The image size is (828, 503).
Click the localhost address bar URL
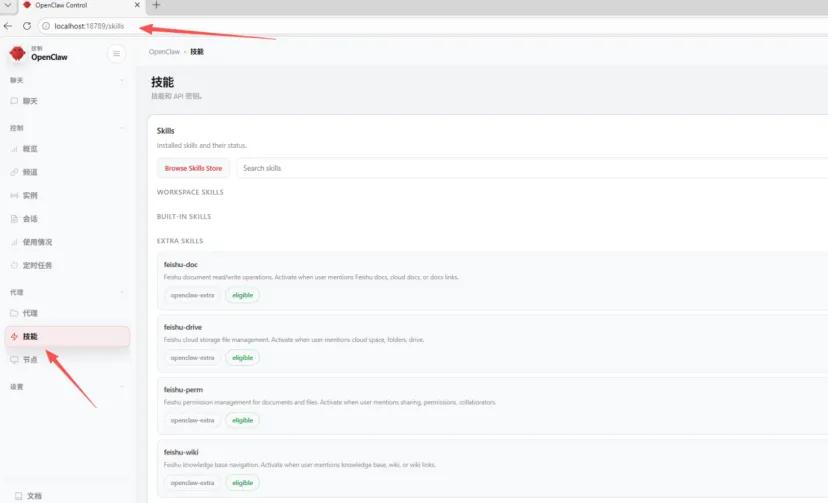pos(89,26)
